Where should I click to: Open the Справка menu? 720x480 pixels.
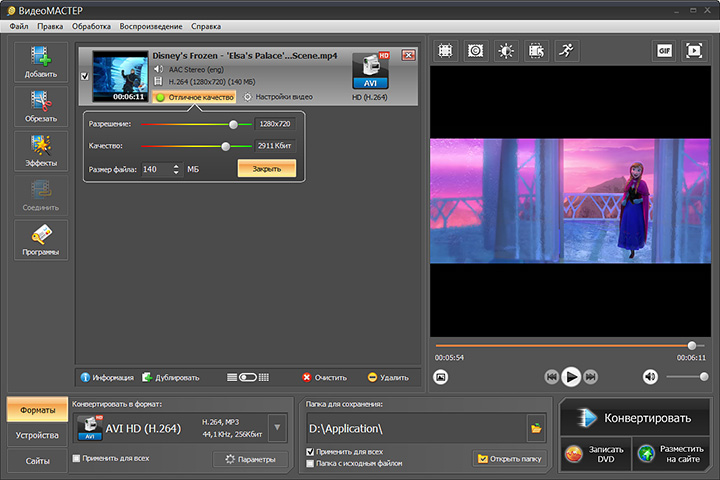click(206, 26)
